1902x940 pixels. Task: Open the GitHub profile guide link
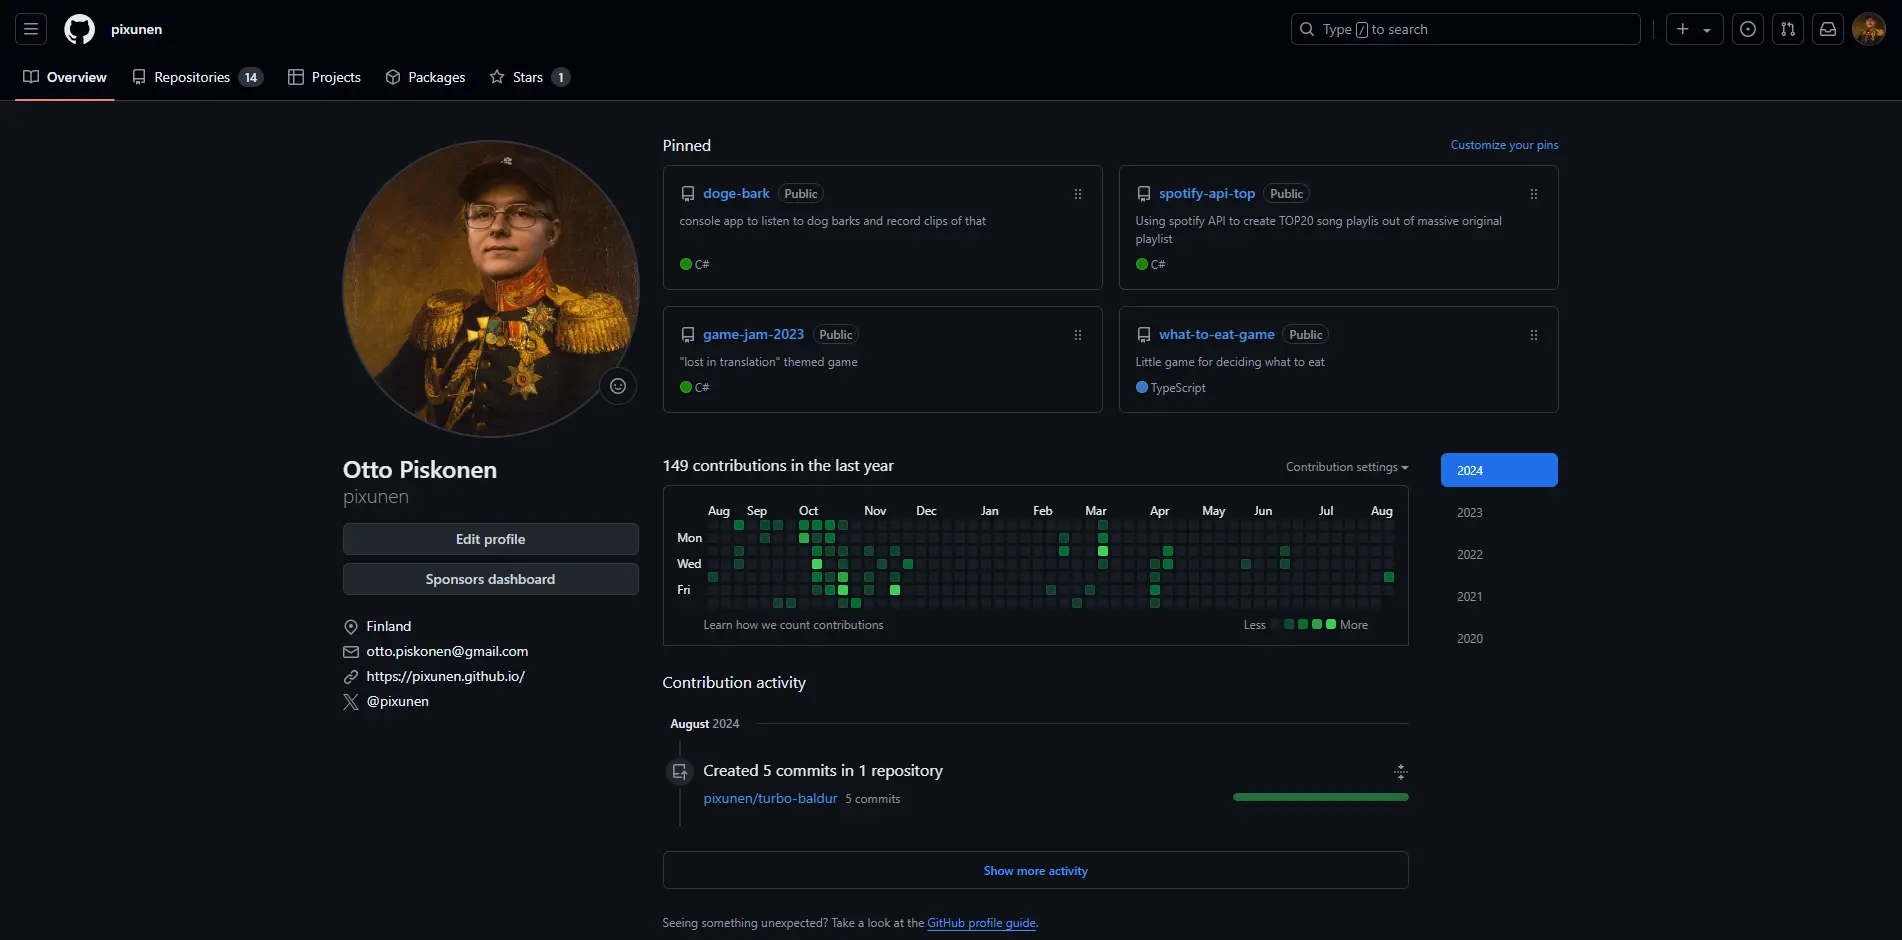point(981,923)
